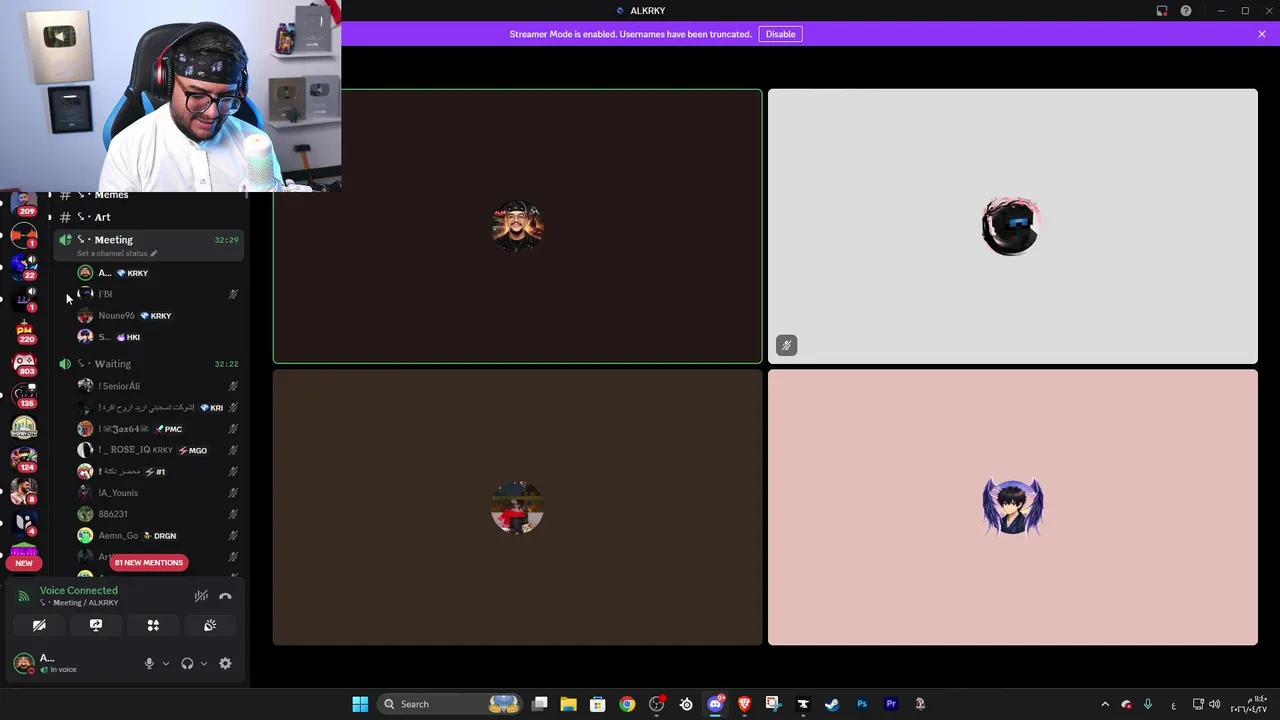Turn on camera in voice panel
This screenshot has width=1280, height=720.
coord(39,625)
